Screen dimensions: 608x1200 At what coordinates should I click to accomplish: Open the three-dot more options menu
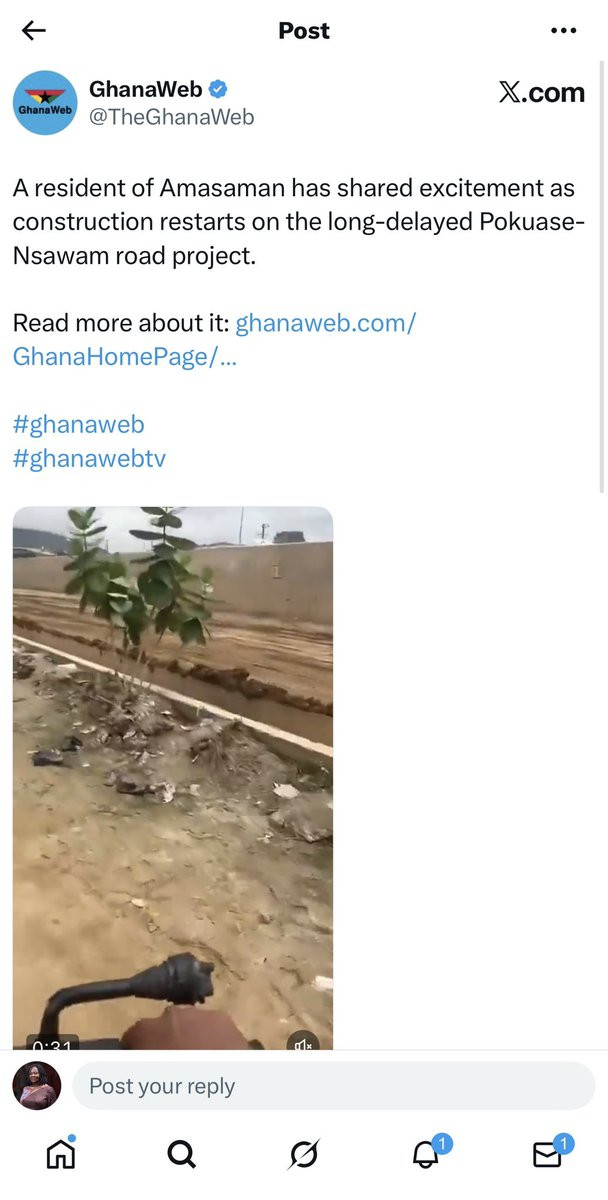pos(564,31)
